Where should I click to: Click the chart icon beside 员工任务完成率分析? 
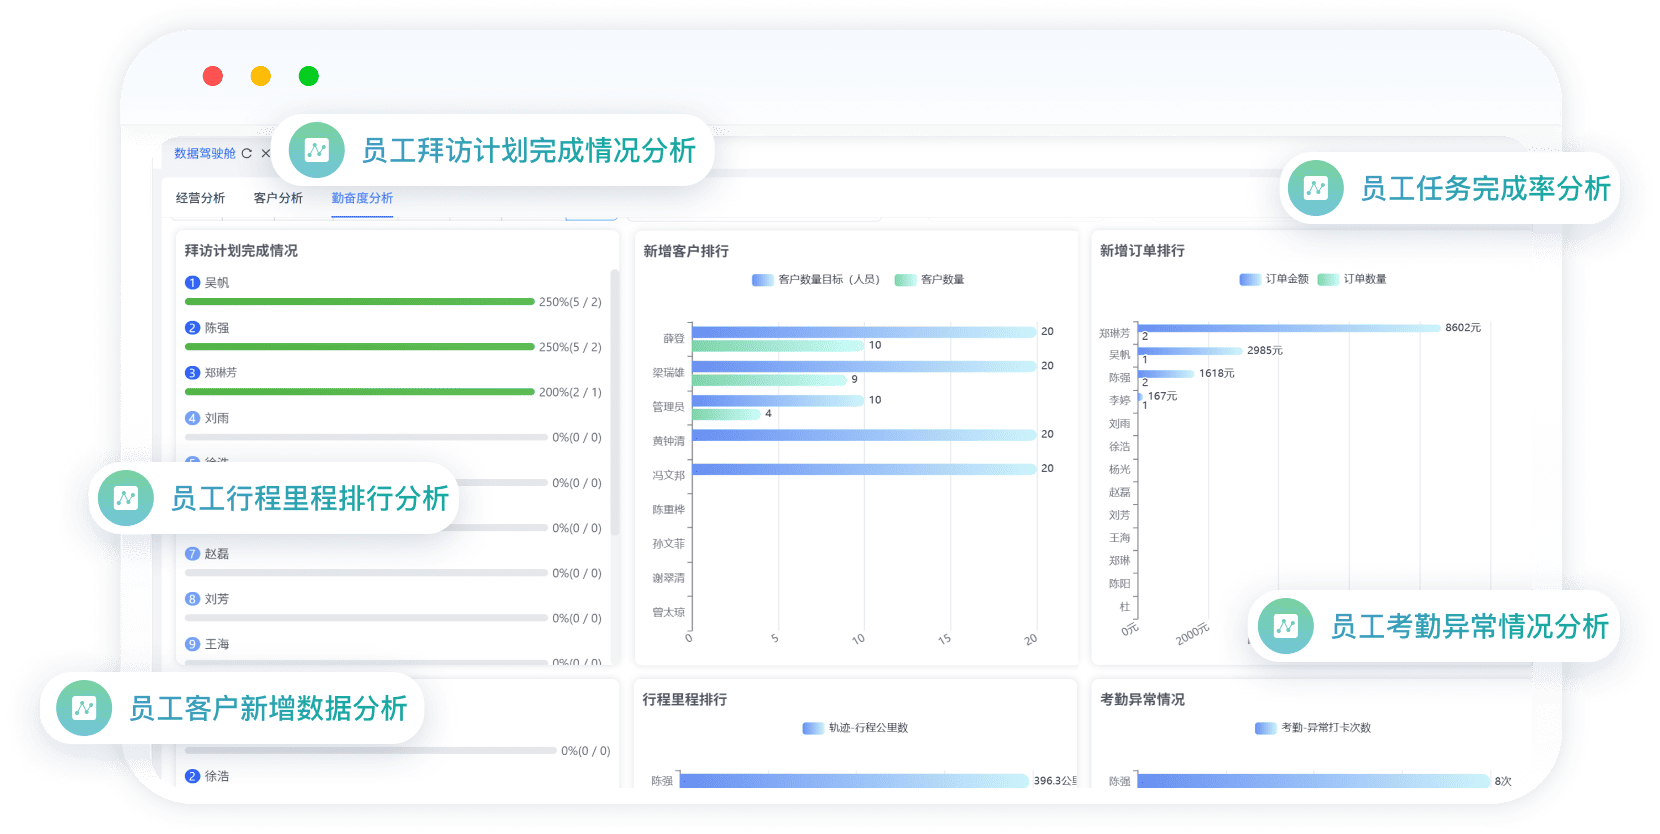1315,188
